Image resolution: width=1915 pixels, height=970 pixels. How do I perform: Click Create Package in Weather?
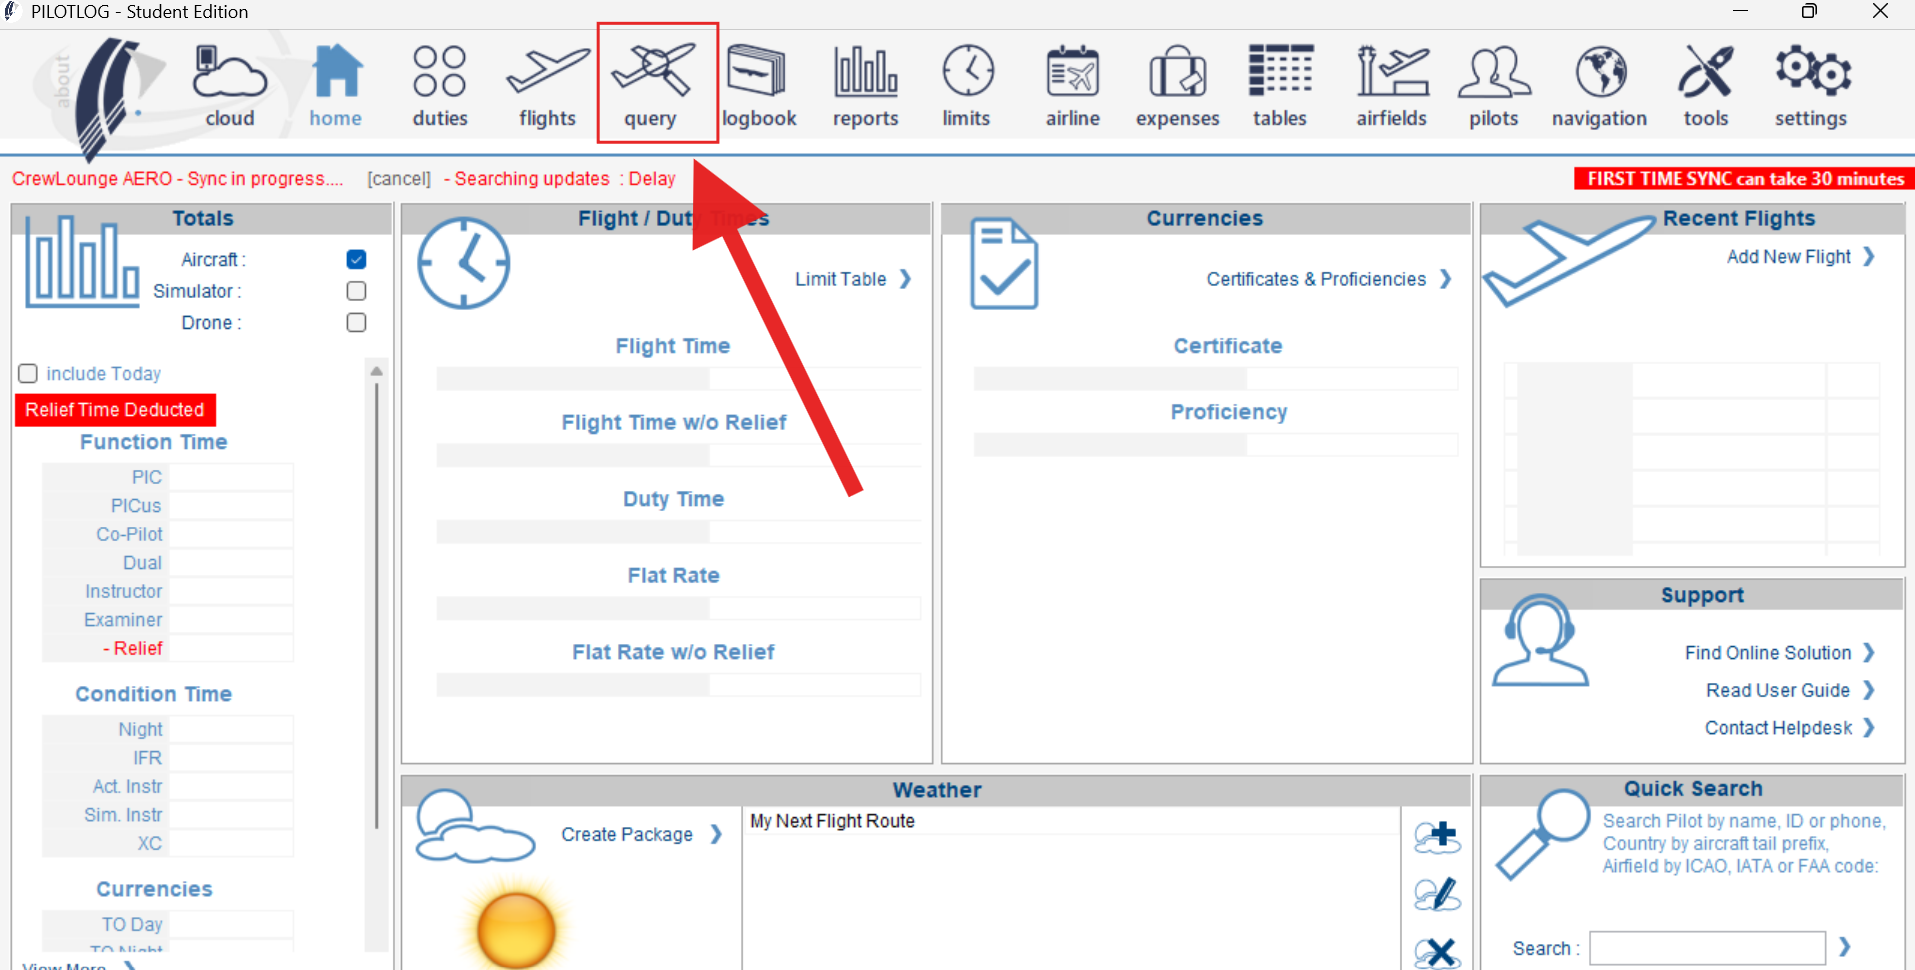642,834
